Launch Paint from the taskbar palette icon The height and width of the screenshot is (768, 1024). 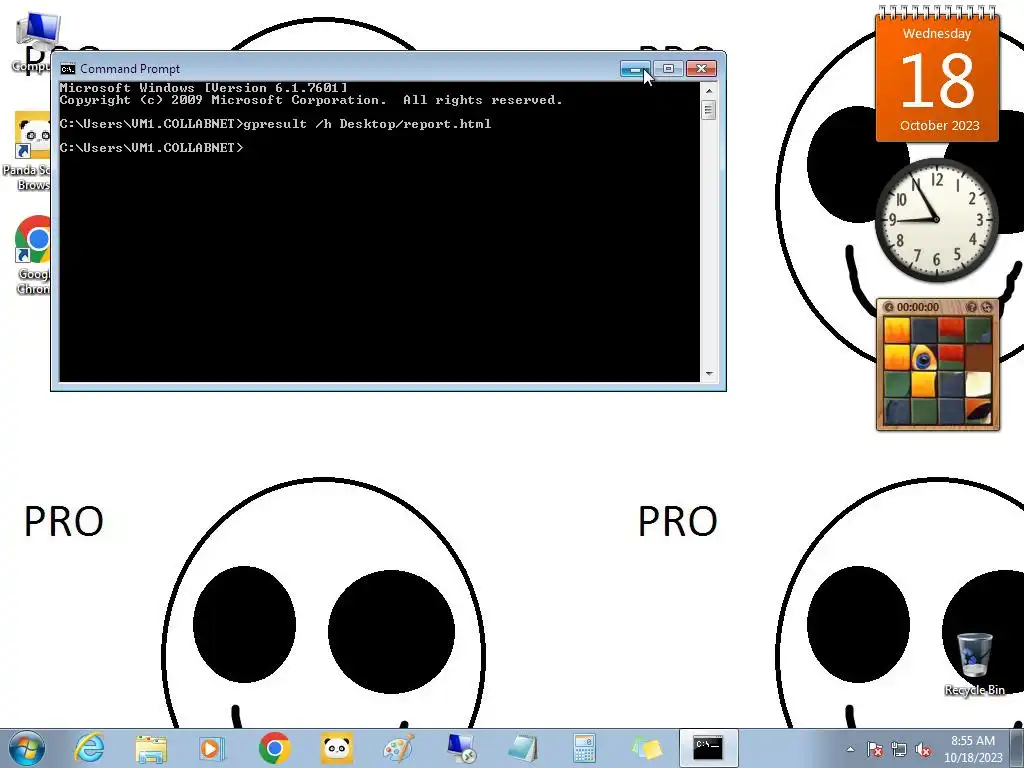point(398,748)
